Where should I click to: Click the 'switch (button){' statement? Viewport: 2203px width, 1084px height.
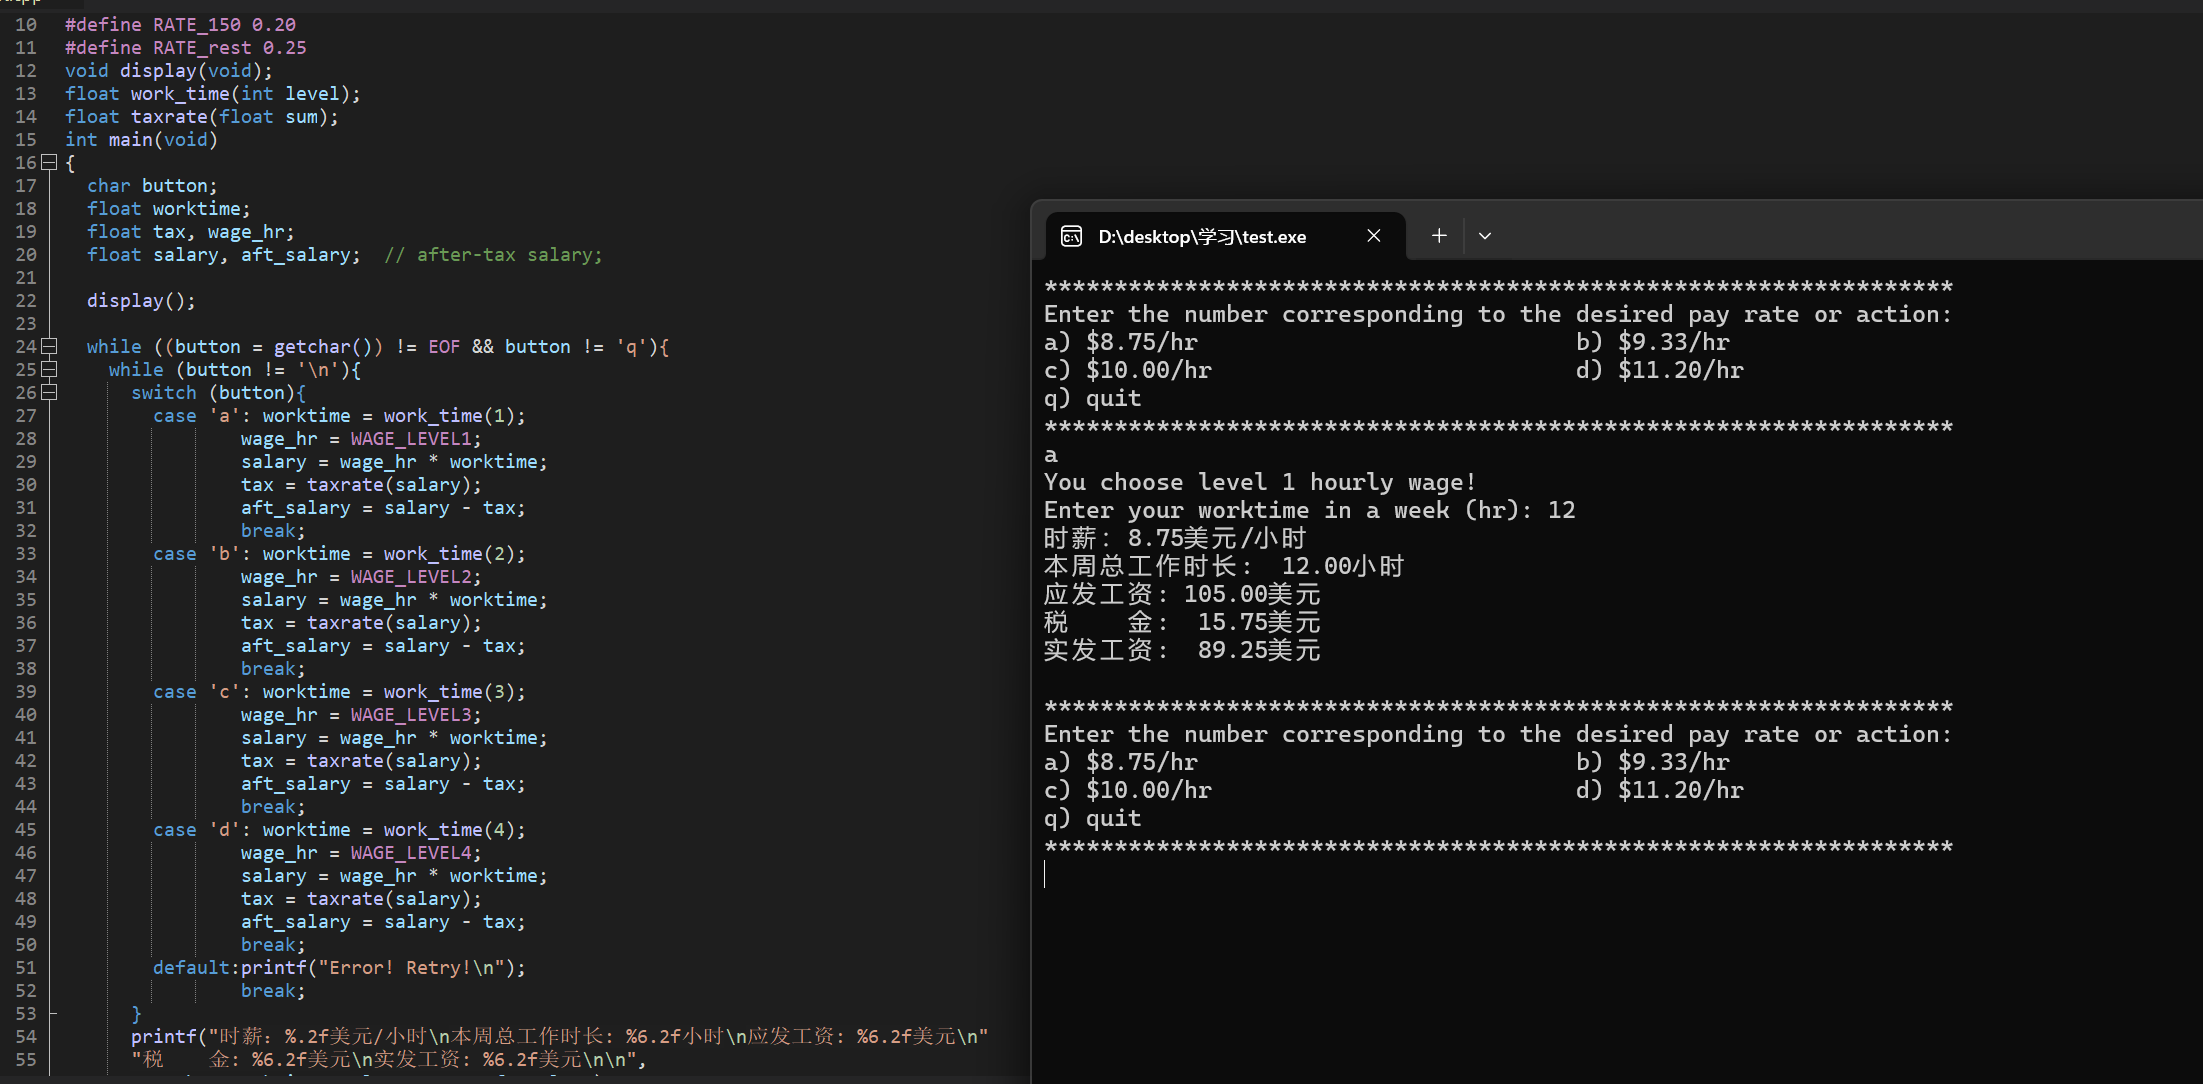[218, 392]
